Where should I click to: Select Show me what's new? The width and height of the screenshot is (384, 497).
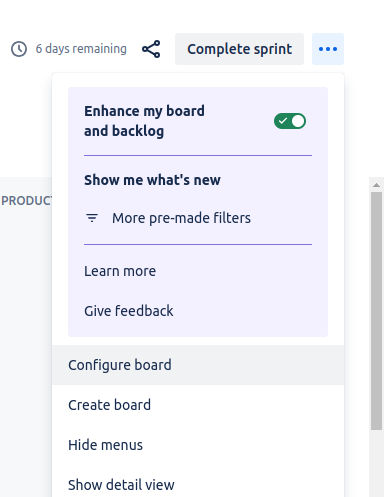(x=152, y=180)
